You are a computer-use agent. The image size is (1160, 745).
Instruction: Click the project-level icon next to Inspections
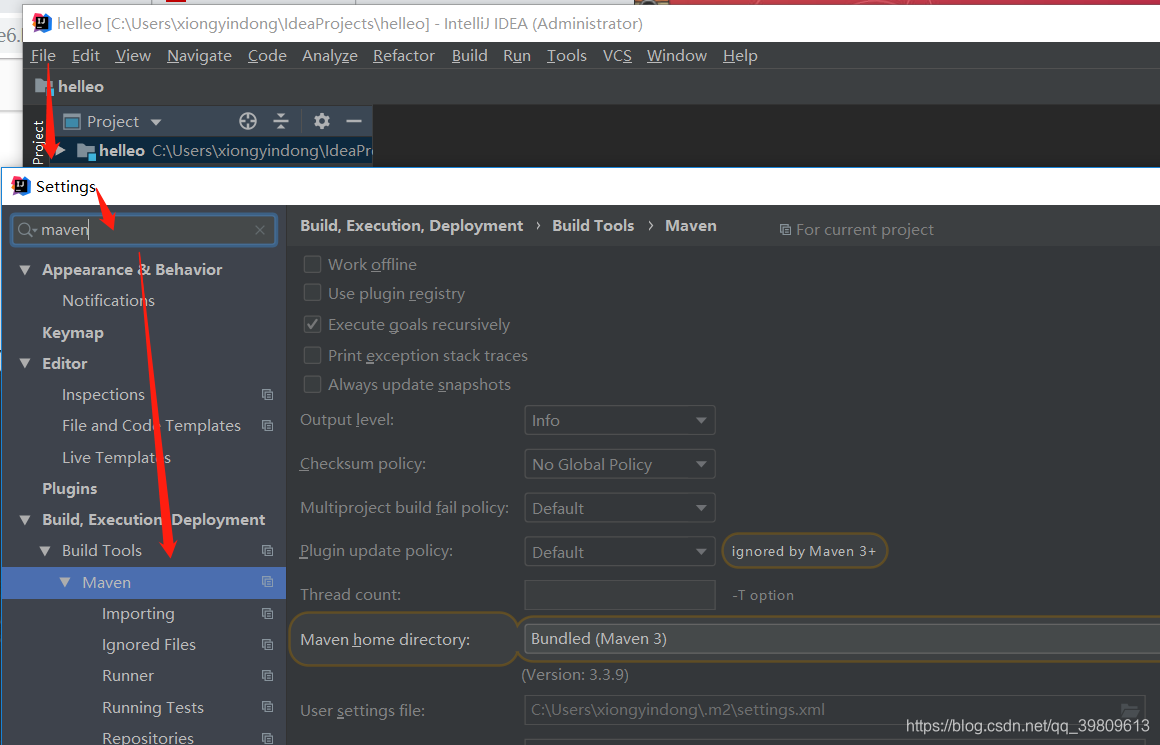click(x=268, y=394)
